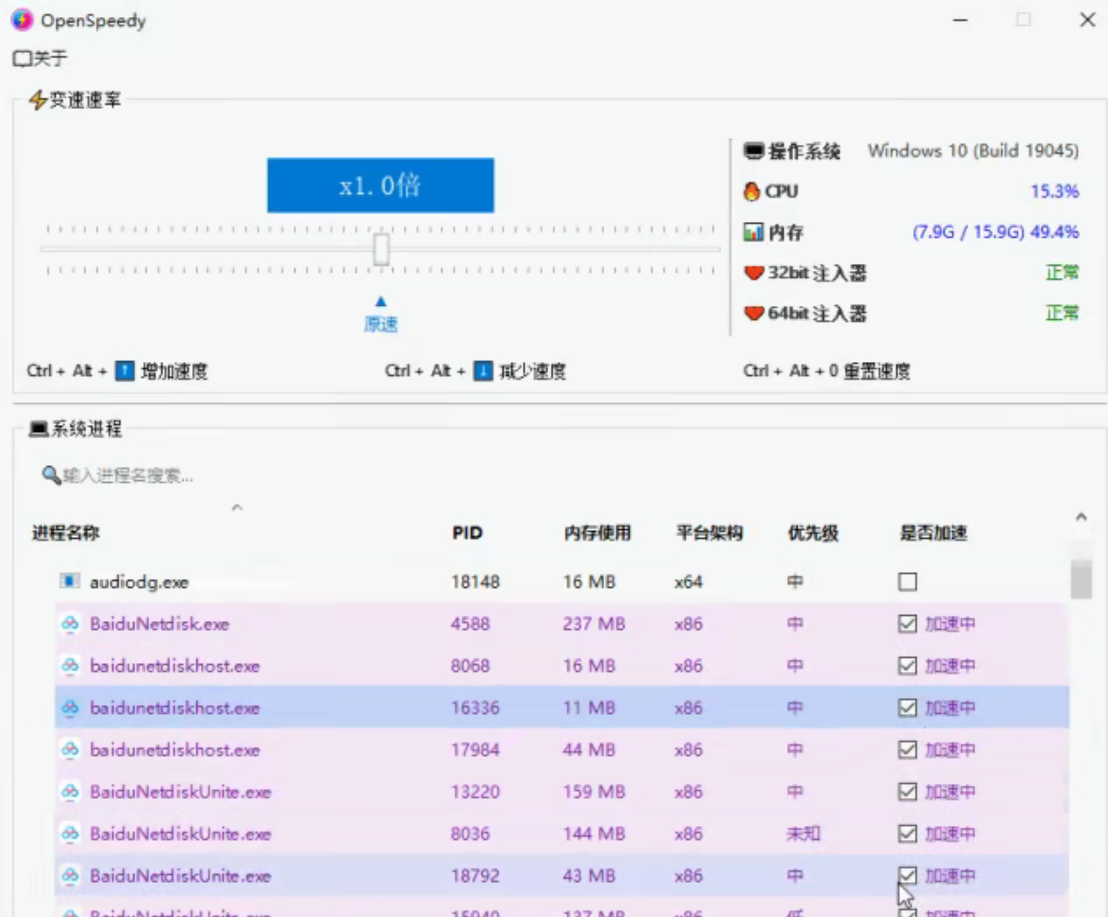Click priority cell 未知 for PID 8036

pos(803,834)
